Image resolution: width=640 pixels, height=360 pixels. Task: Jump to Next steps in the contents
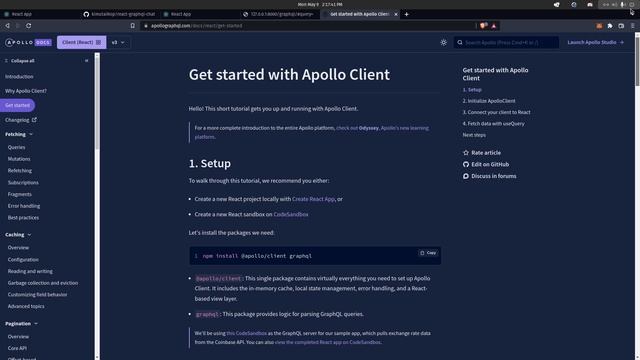tap(474, 135)
